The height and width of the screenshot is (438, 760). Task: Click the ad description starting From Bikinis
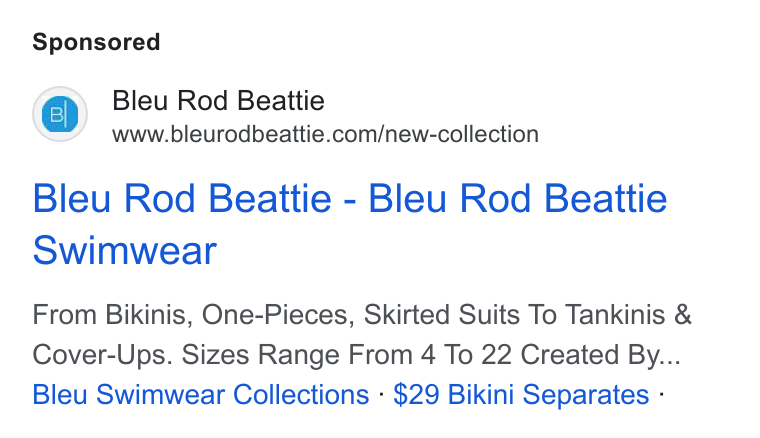pyautogui.click(x=362, y=335)
